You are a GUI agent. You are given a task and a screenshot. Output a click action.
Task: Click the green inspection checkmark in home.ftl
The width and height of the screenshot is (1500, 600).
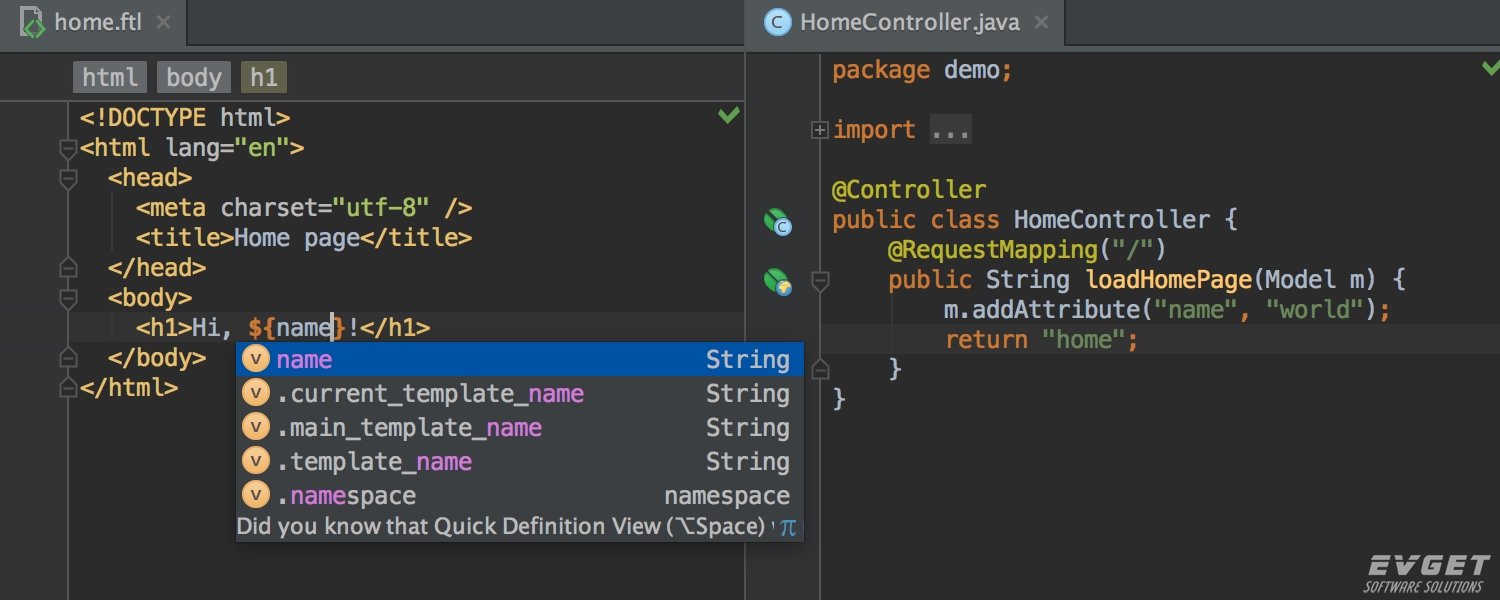(x=729, y=115)
